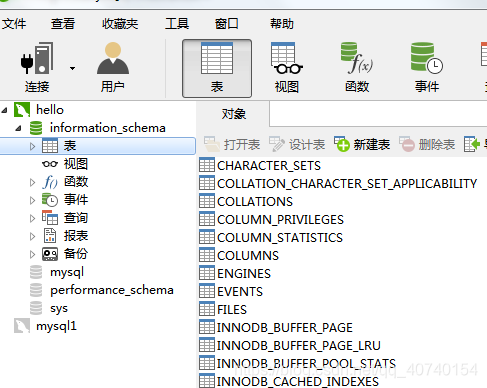The height and width of the screenshot is (388, 487).
Task: Expand the 备份 tree node
Action: point(32,254)
